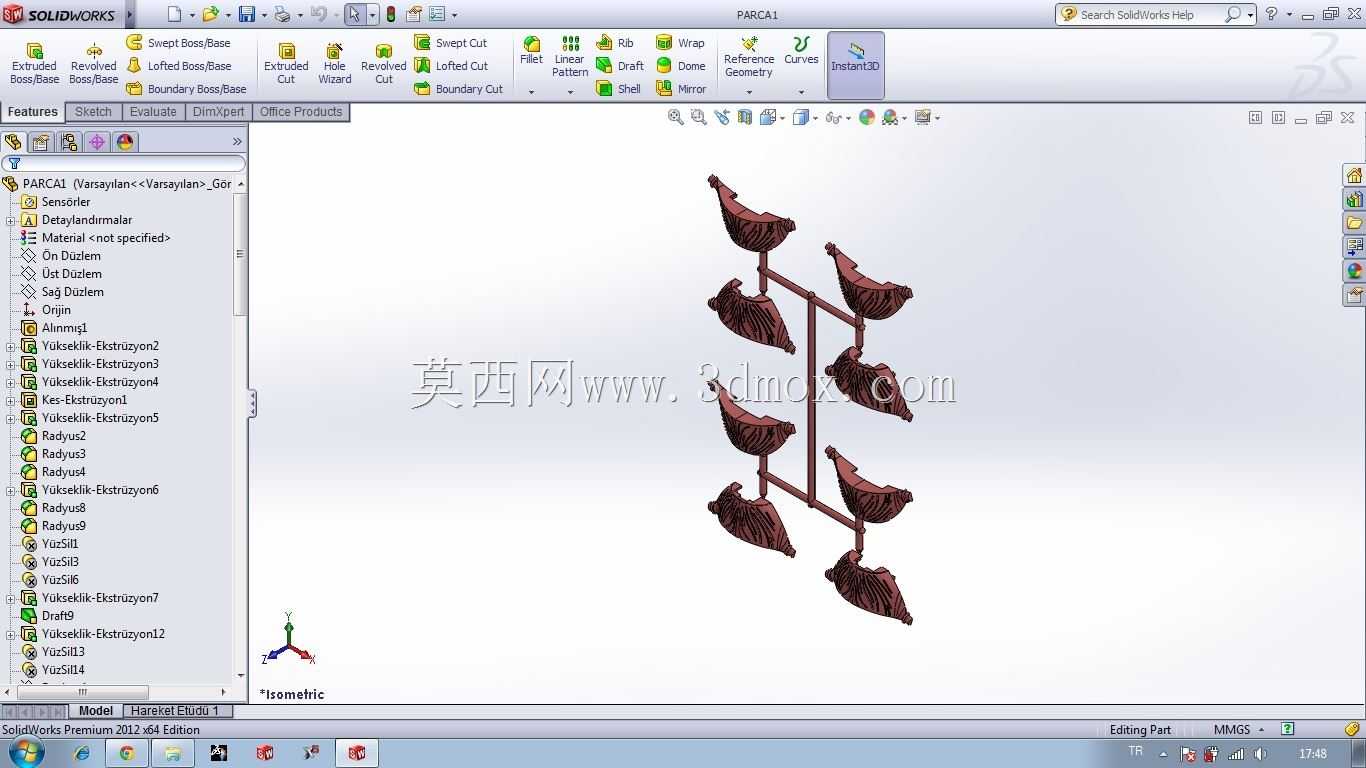The height and width of the screenshot is (768, 1366).
Task: Expand the Yükseklik-Ekstrüzyon2 feature node
Action: tap(10, 346)
